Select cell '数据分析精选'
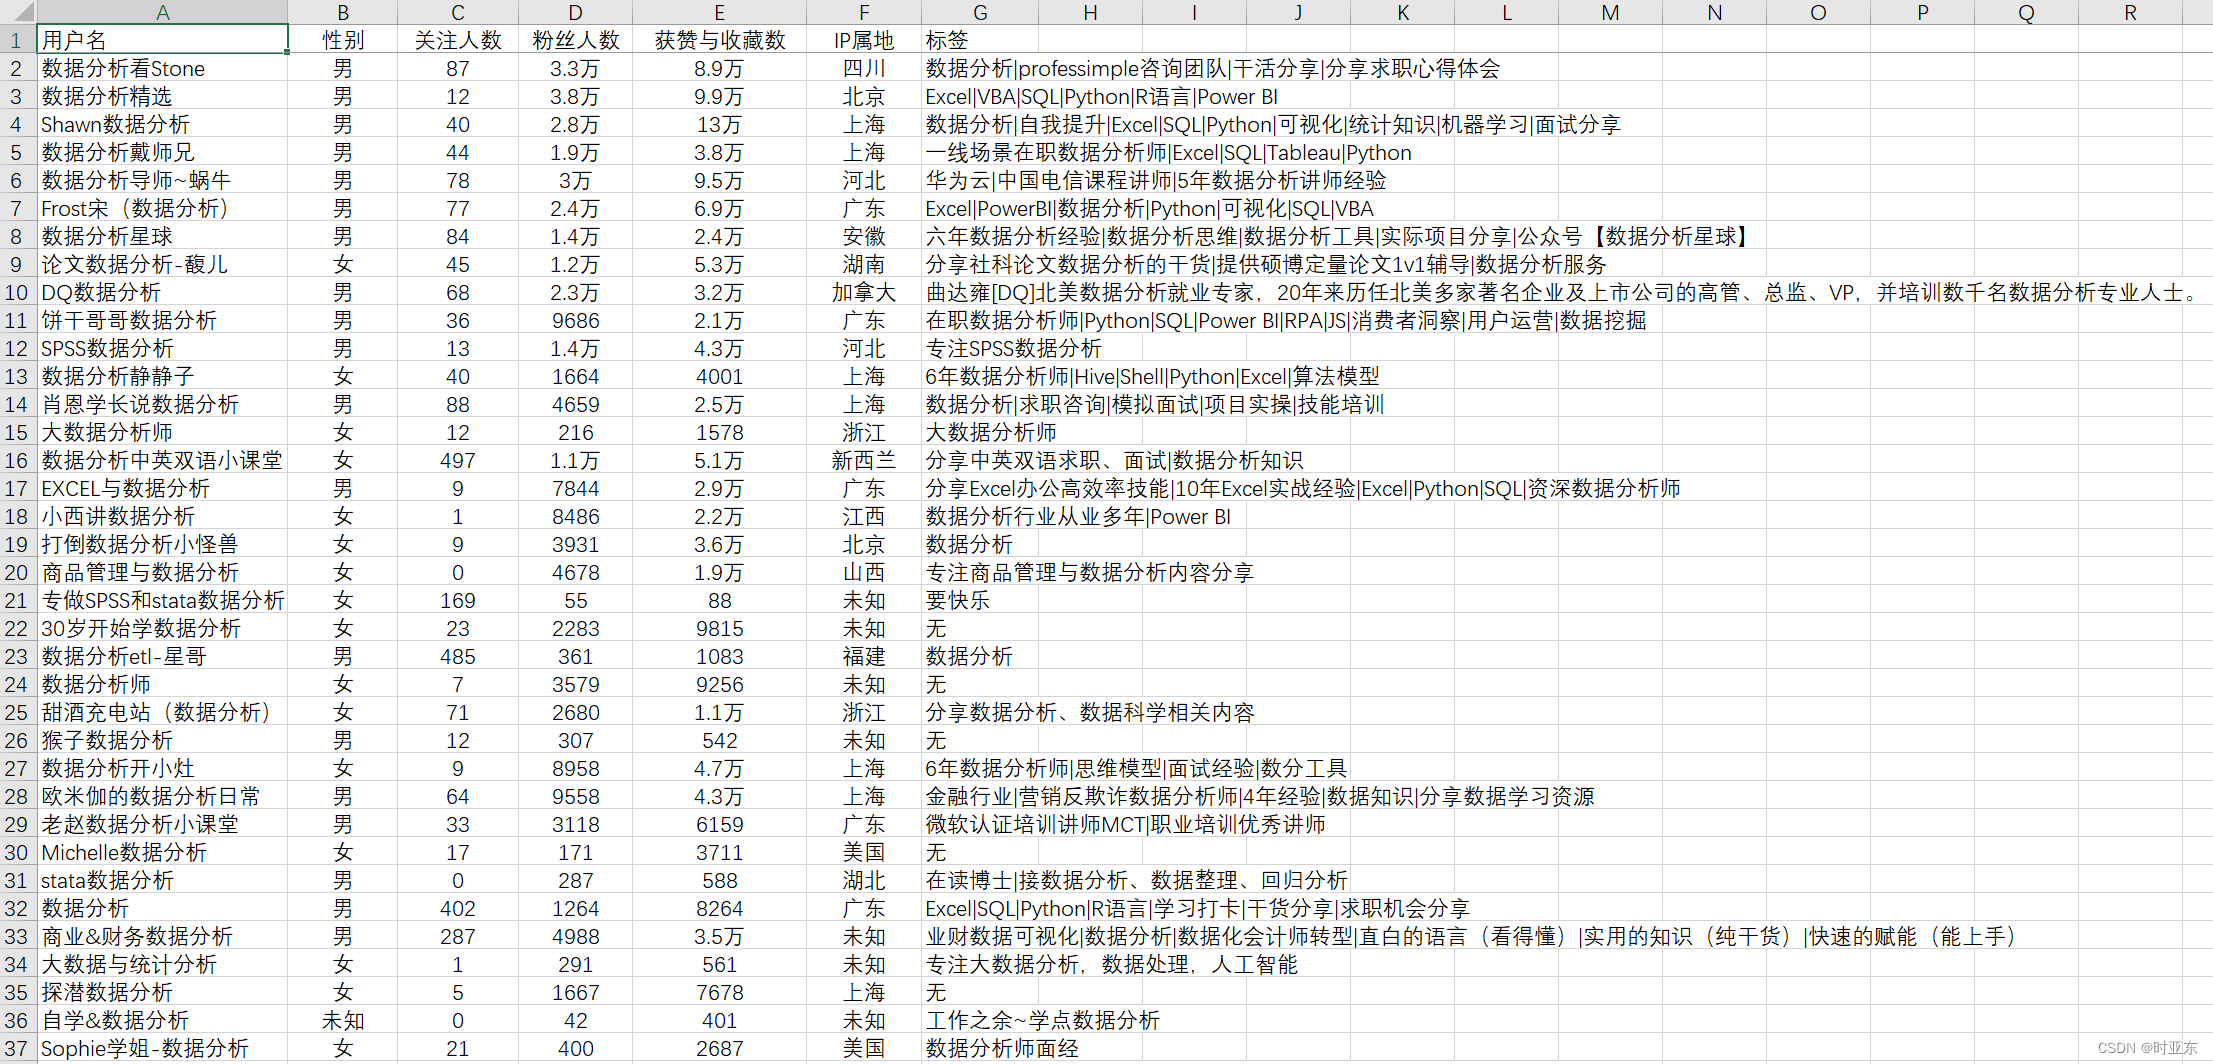This screenshot has height=1064, width=2213. point(162,97)
